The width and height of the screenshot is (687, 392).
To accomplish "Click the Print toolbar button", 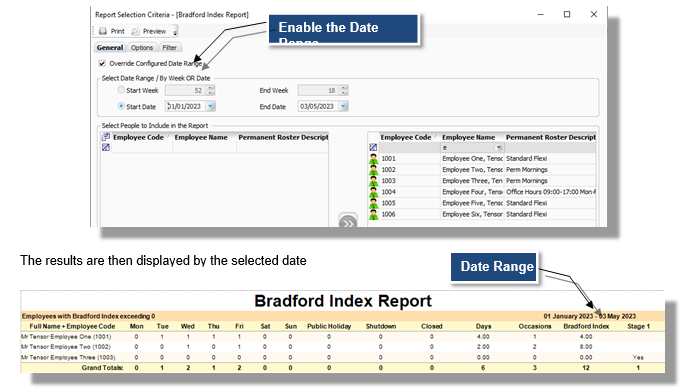I will [112, 31].
